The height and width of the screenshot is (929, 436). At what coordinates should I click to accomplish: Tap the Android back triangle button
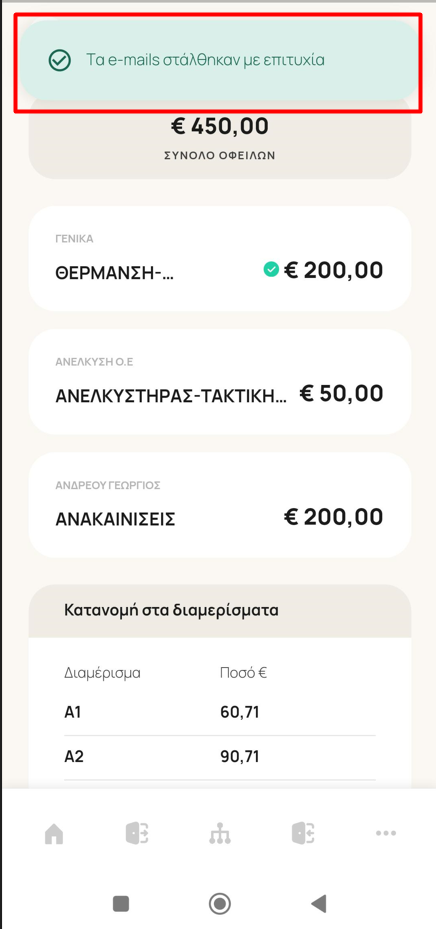319,904
